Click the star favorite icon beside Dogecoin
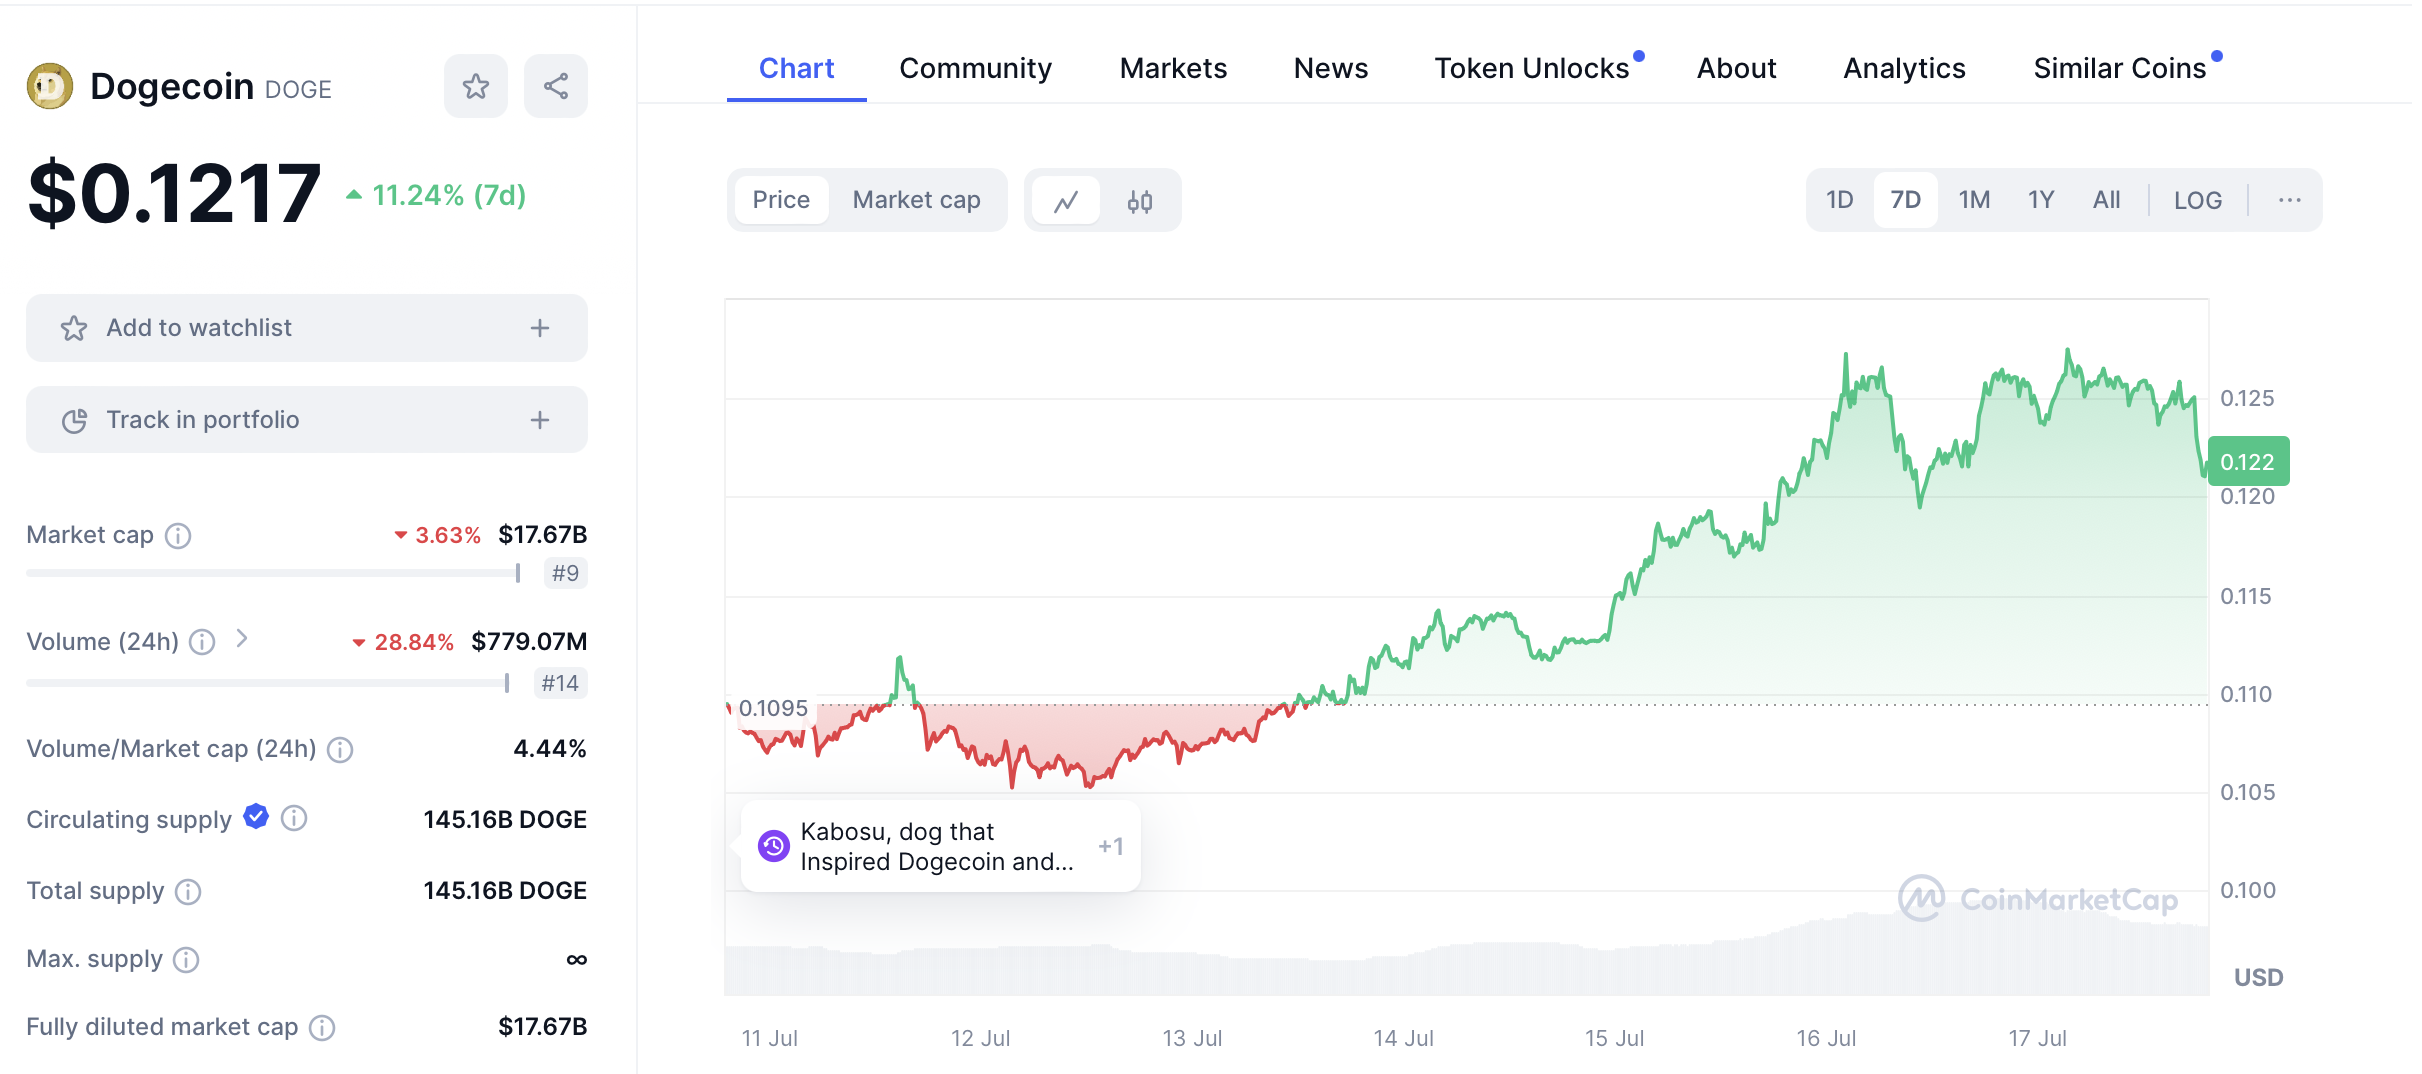The height and width of the screenshot is (1074, 2422). pos(476,87)
